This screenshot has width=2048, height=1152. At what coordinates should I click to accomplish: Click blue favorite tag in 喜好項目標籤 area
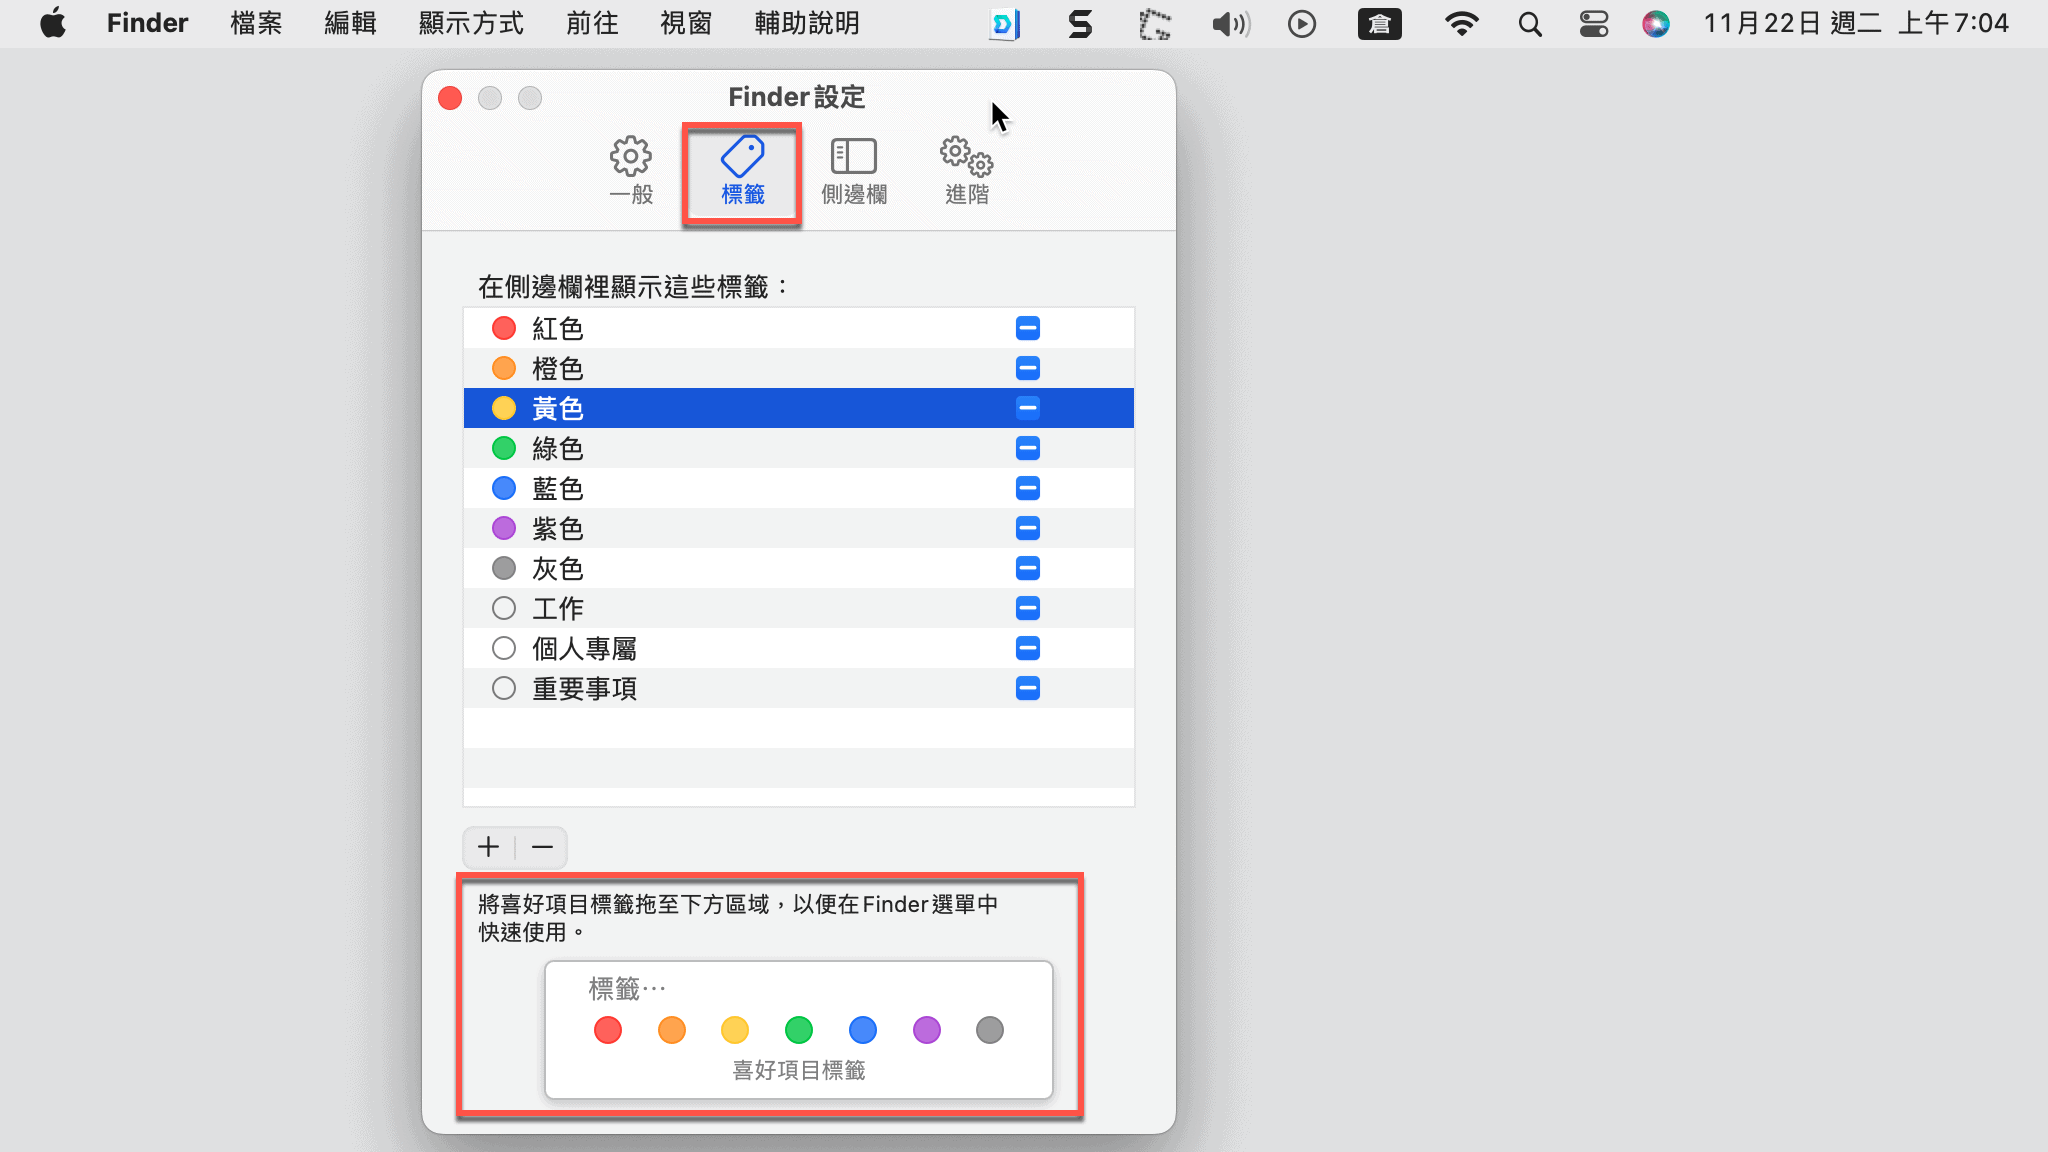click(863, 1030)
